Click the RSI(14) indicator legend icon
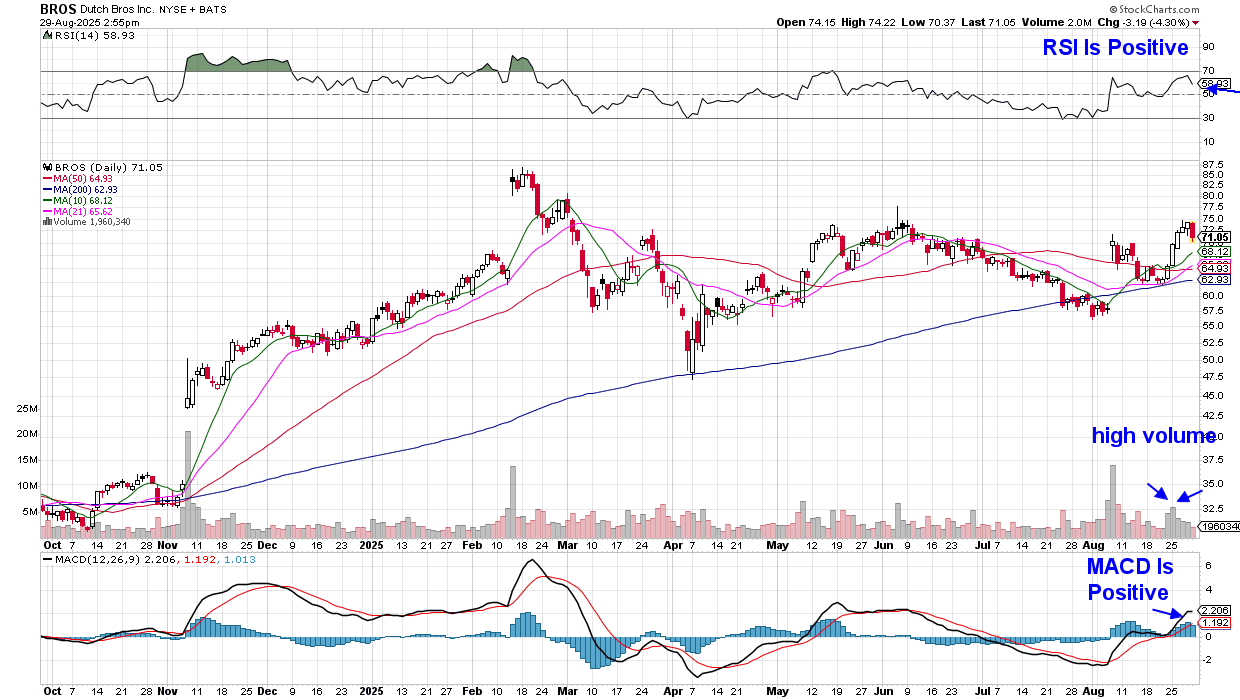The width and height of the screenshot is (1240, 700). (x=45, y=35)
